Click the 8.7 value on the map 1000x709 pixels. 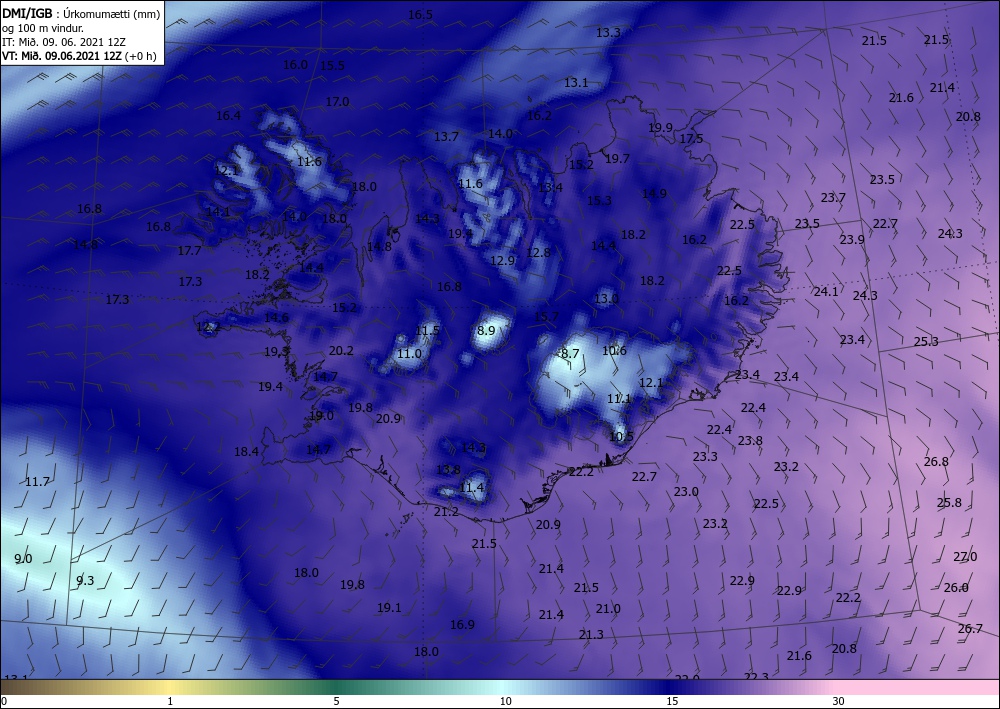[x=570, y=353]
